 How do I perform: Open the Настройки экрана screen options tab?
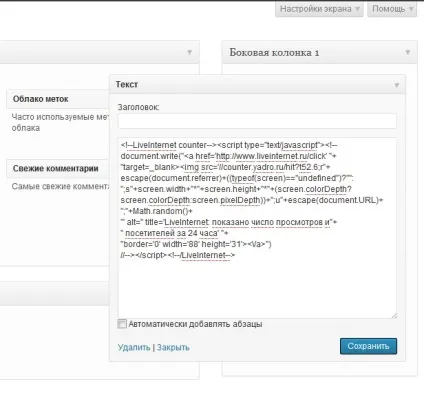click(x=319, y=9)
